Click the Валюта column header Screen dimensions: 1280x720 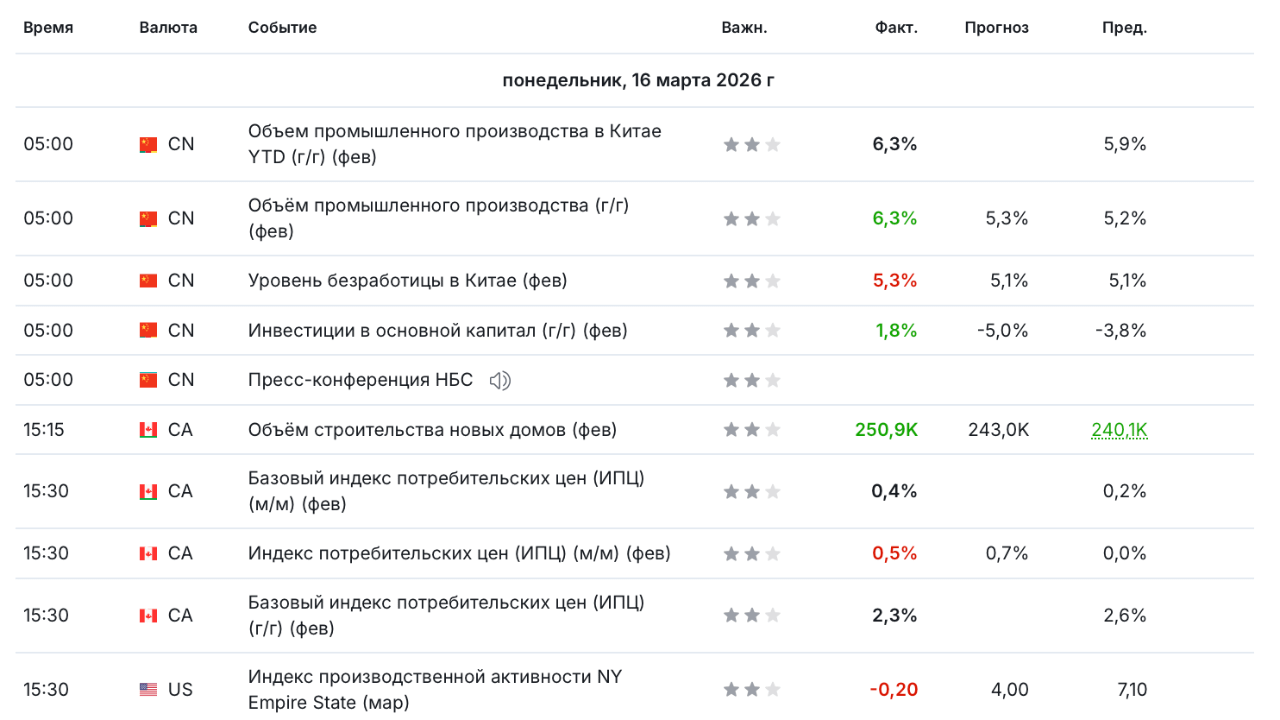(x=168, y=28)
